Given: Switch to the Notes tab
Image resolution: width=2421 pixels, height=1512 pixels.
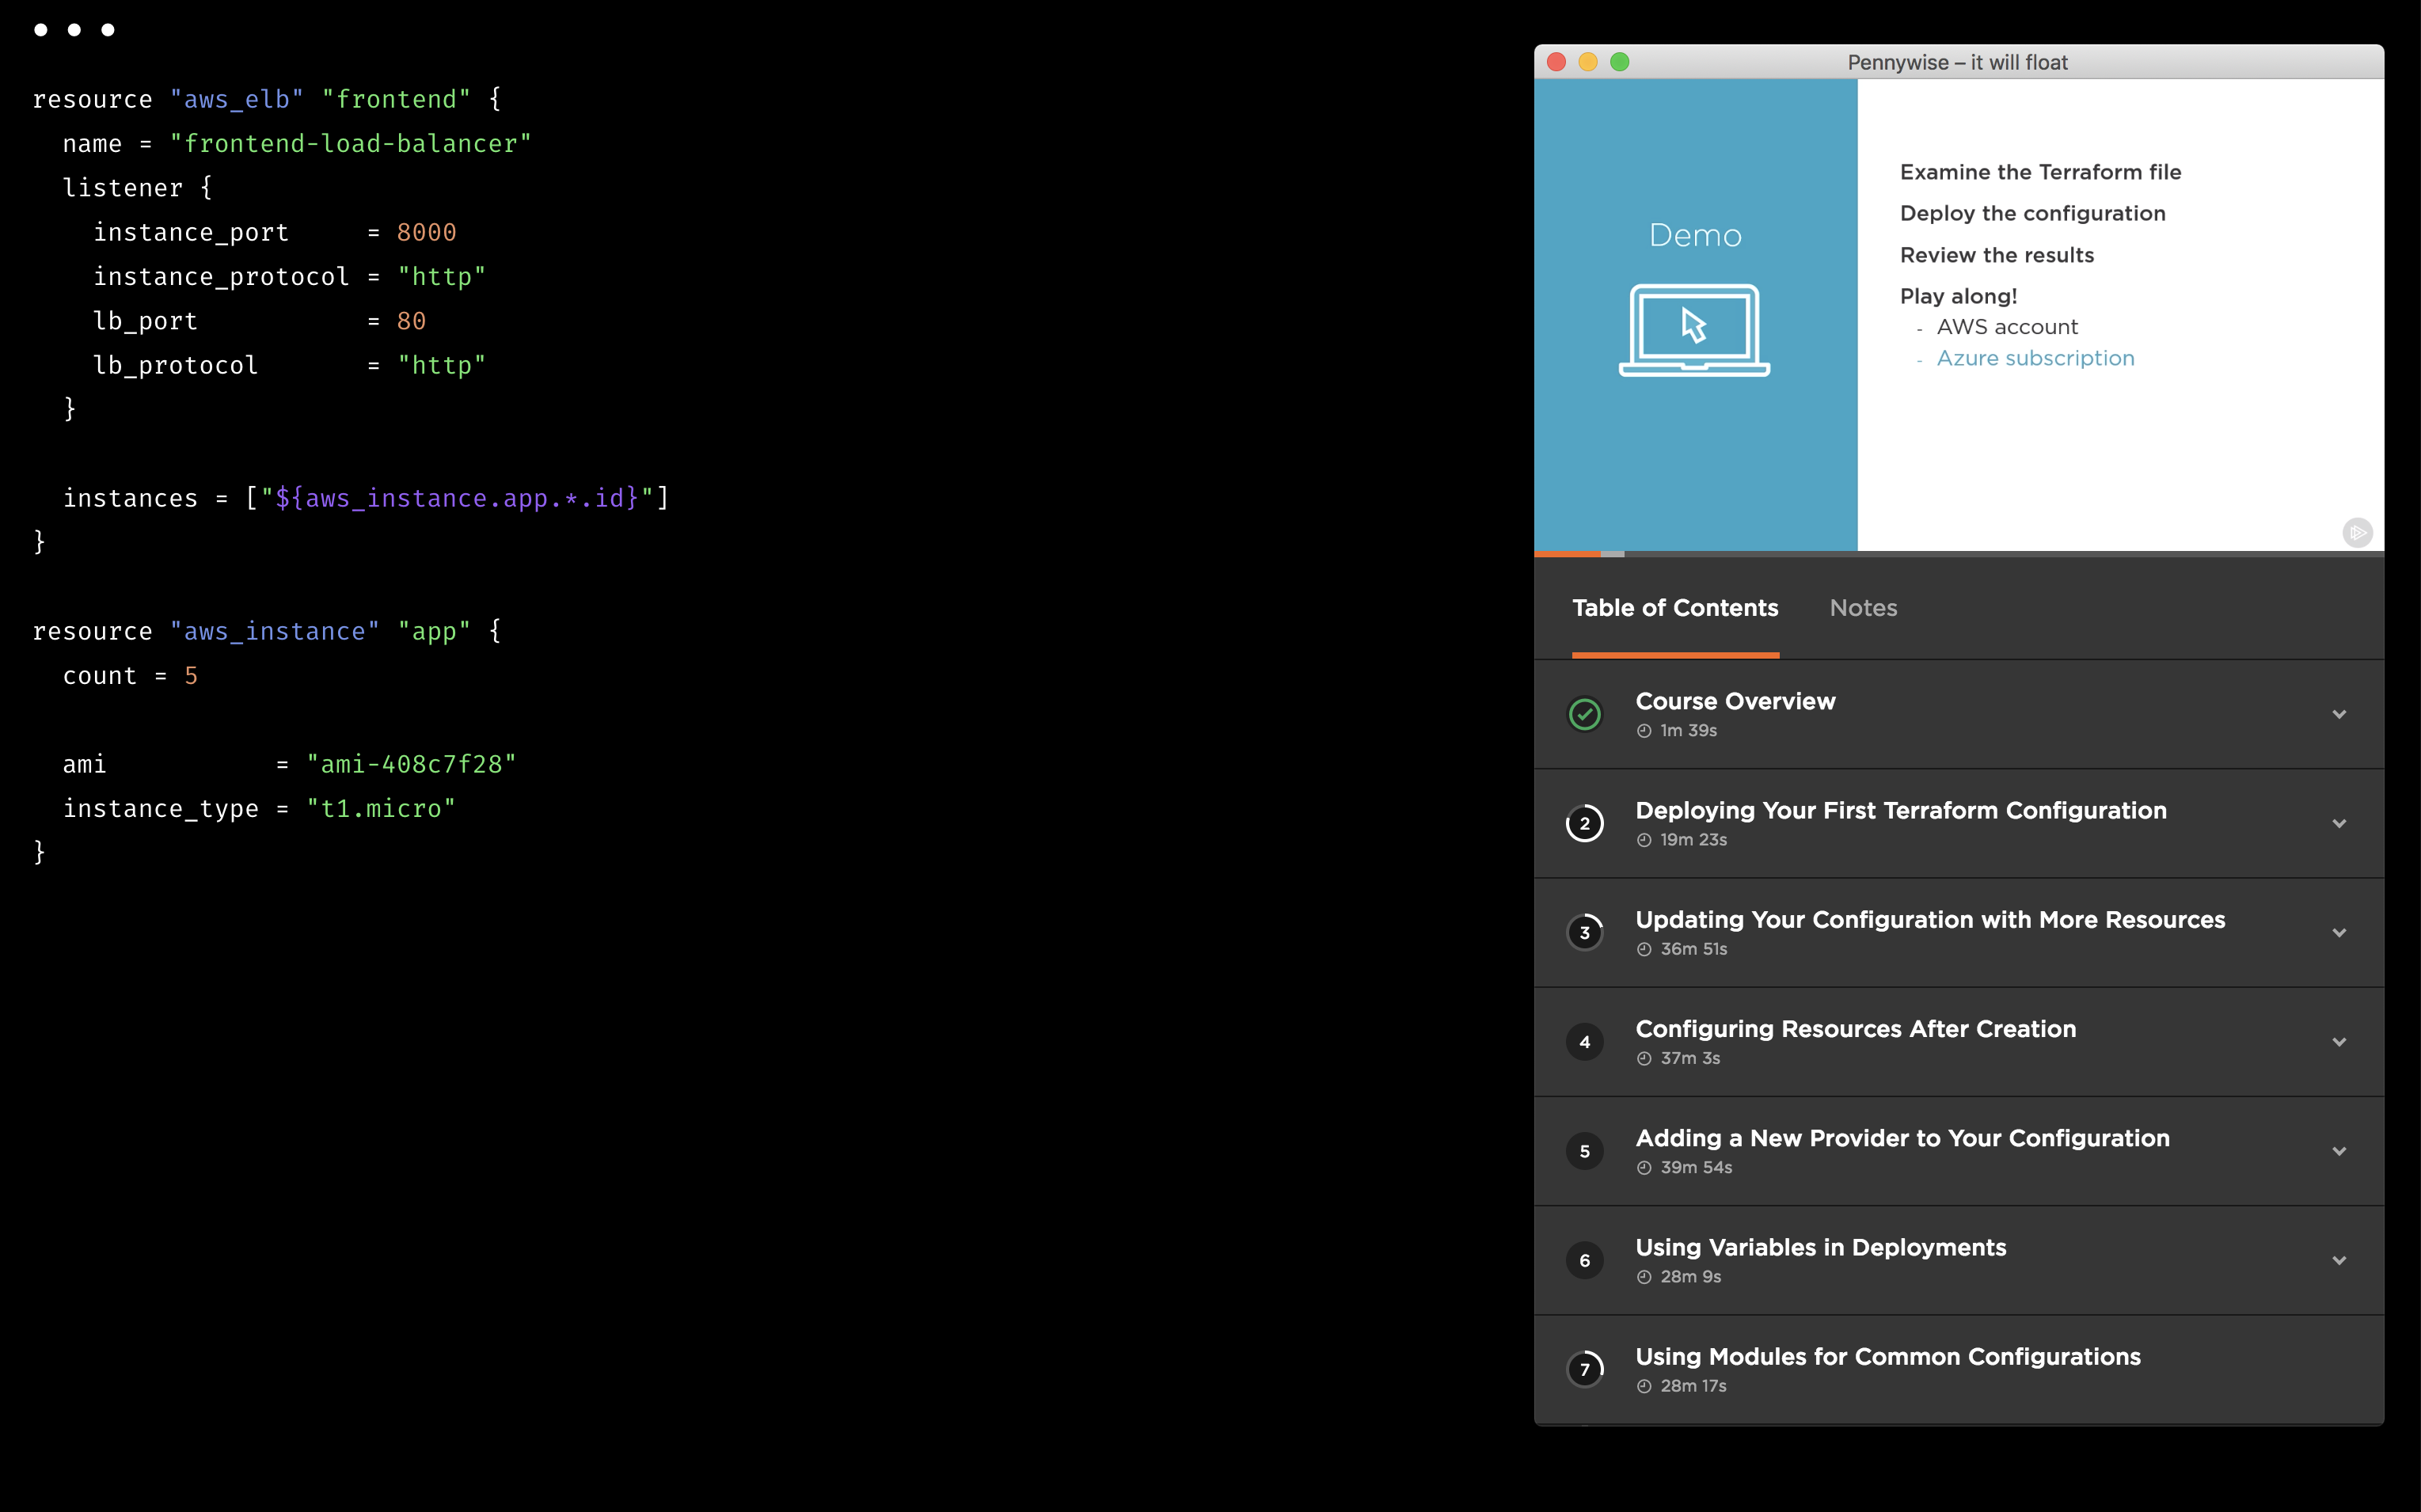Looking at the screenshot, I should tap(1863, 608).
